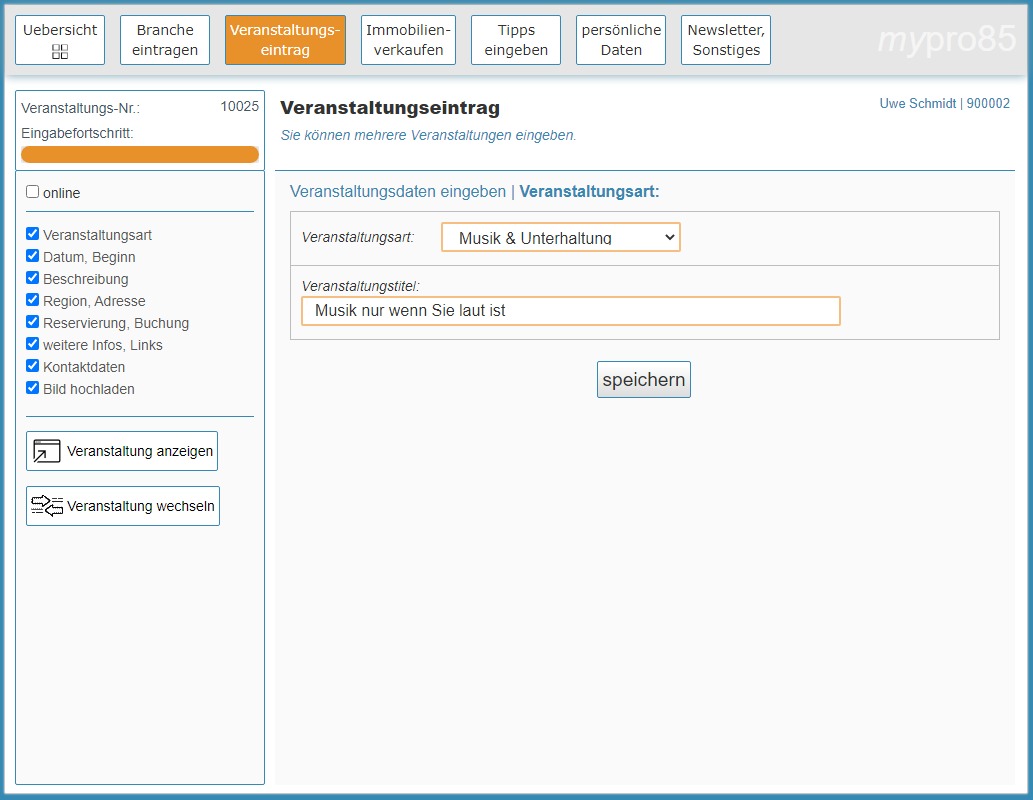Click the swap arrows icon for Veranstaltung wechseln

pyautogui.click(x=47, y=506)
